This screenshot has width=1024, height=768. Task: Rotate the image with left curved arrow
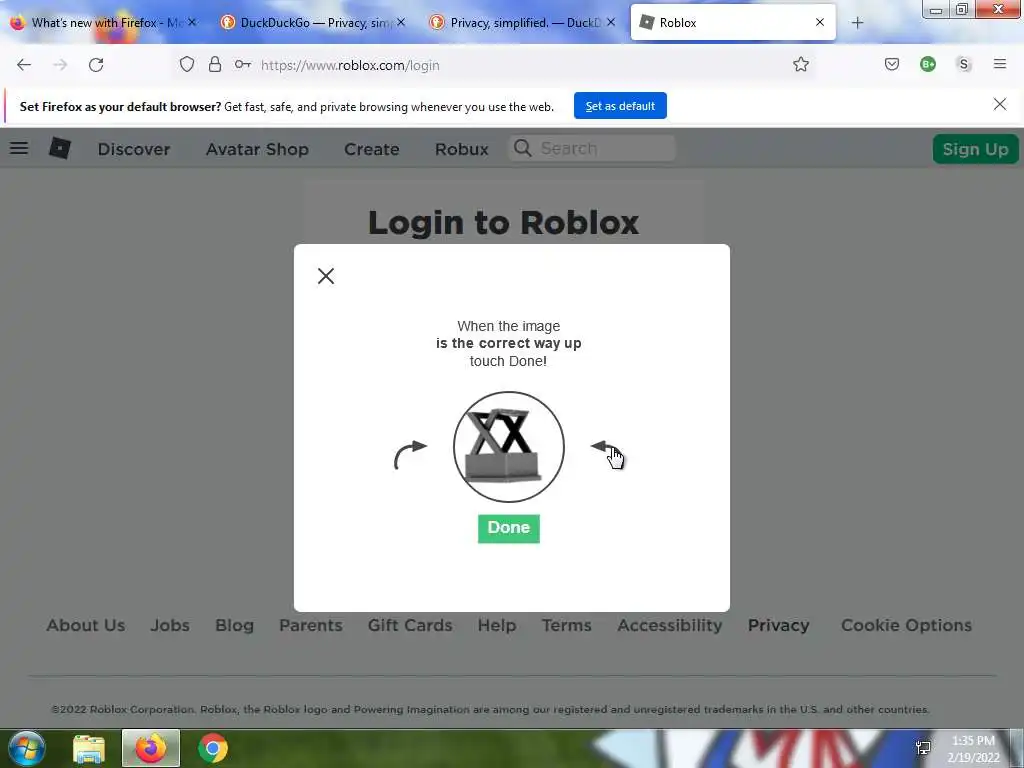tap(410, 454)
